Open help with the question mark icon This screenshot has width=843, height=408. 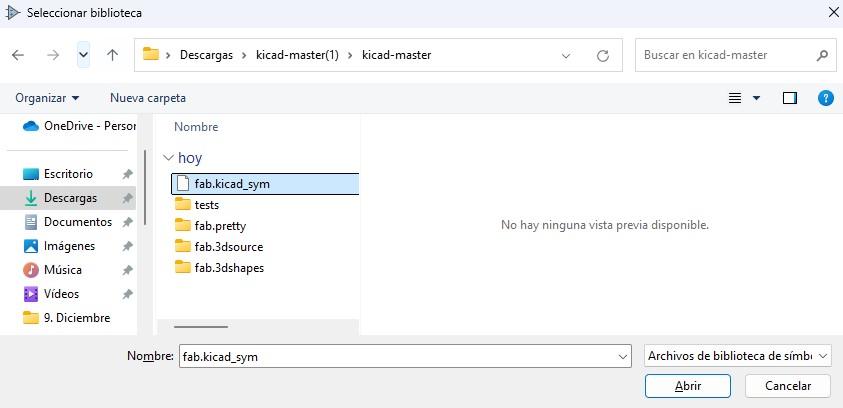click(825, 98)
